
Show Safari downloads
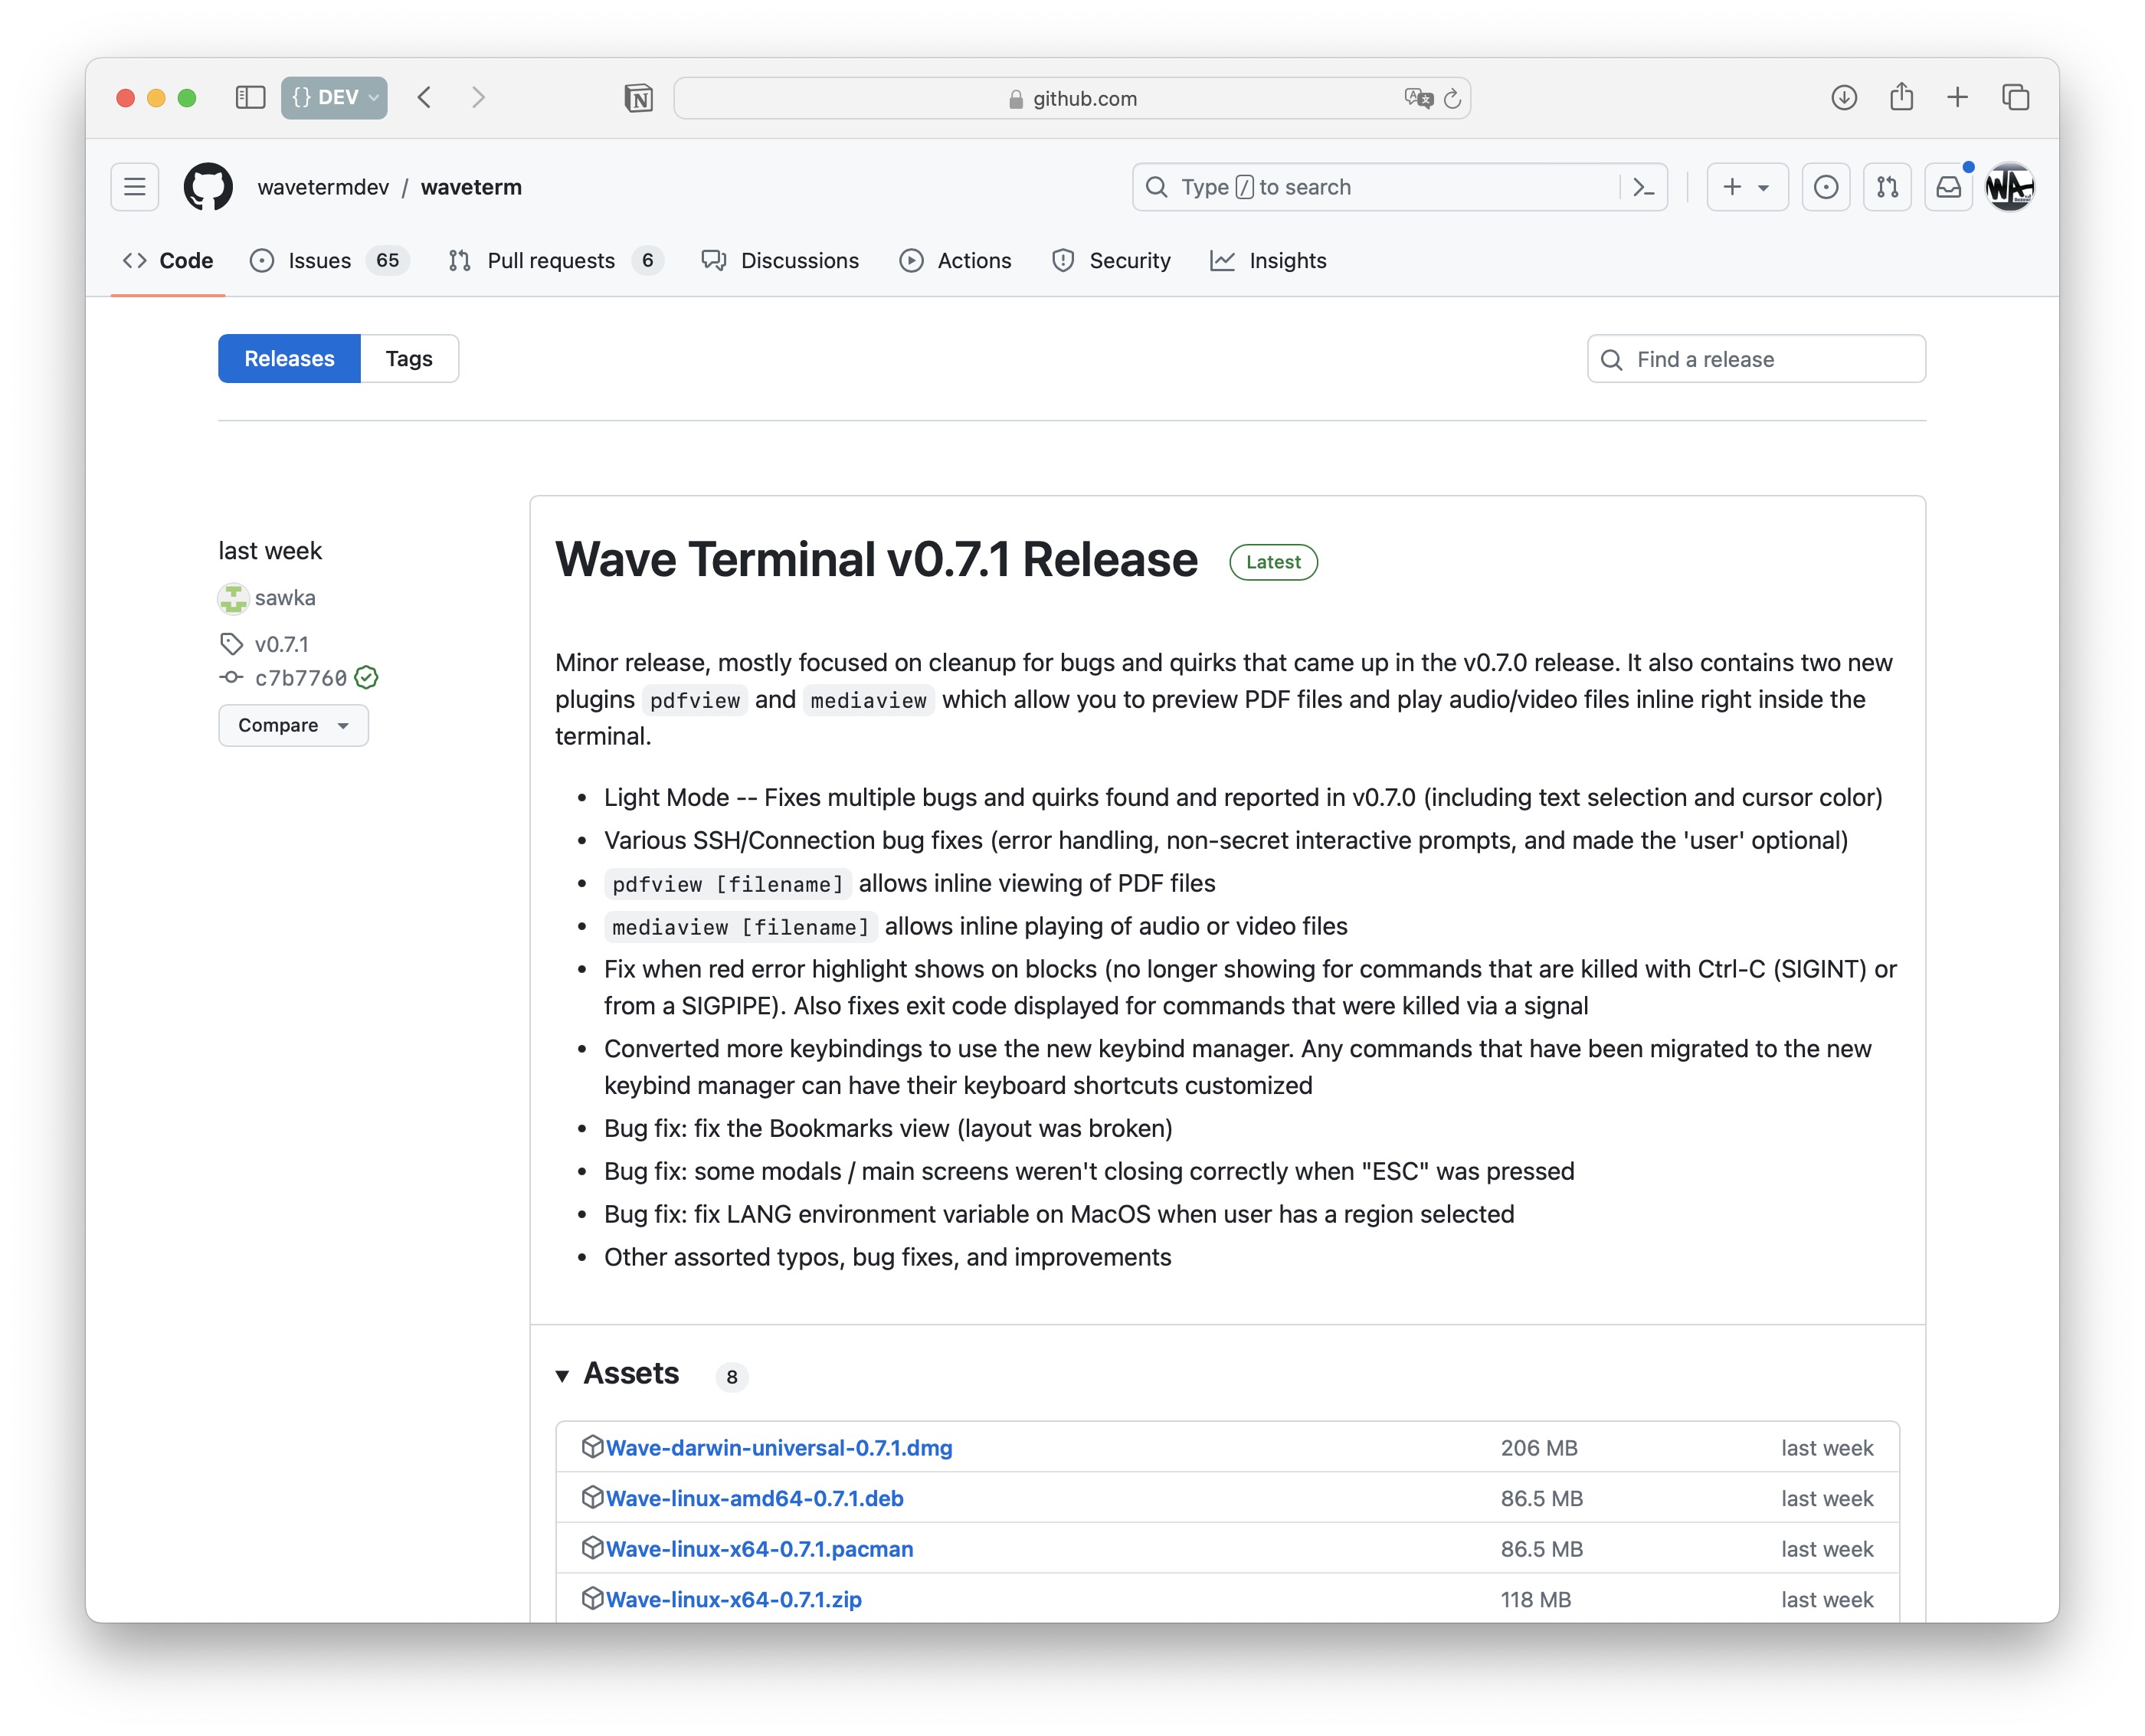pos(1844,97)
